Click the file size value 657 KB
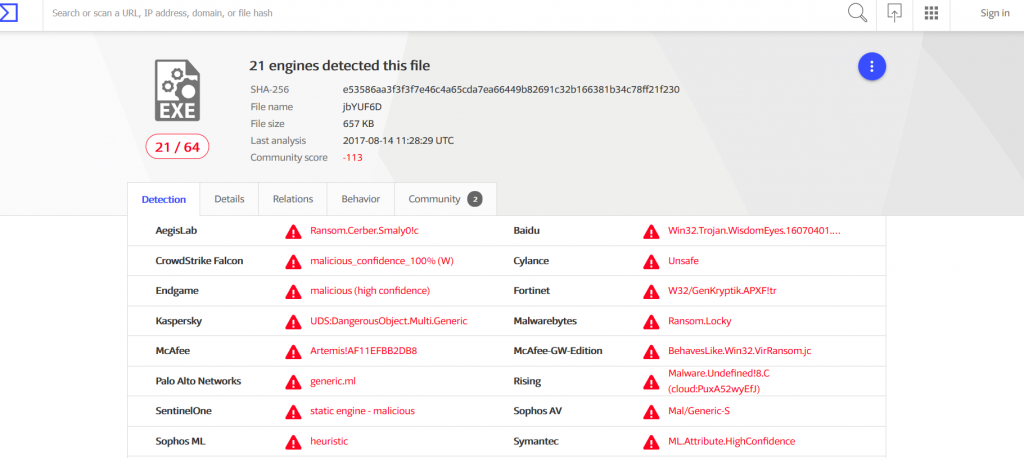This screenshot has width=1024, height=458. click(x=359, y=123)
